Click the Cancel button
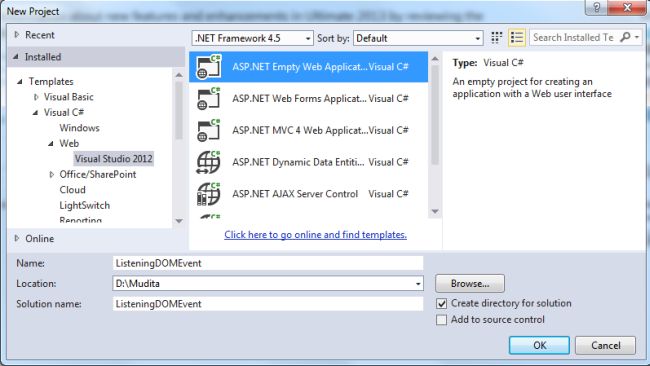 pyautogui.click(x=605, y=345)
